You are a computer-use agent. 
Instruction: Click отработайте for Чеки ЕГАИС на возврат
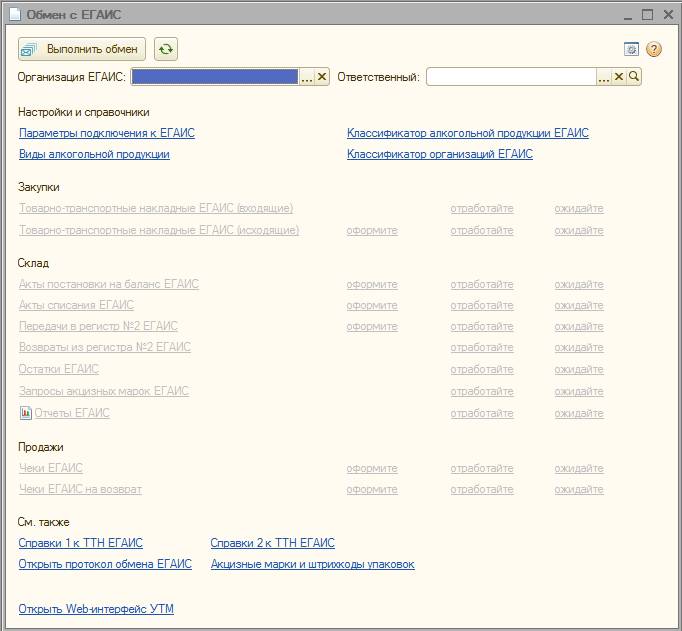point(482,490)
